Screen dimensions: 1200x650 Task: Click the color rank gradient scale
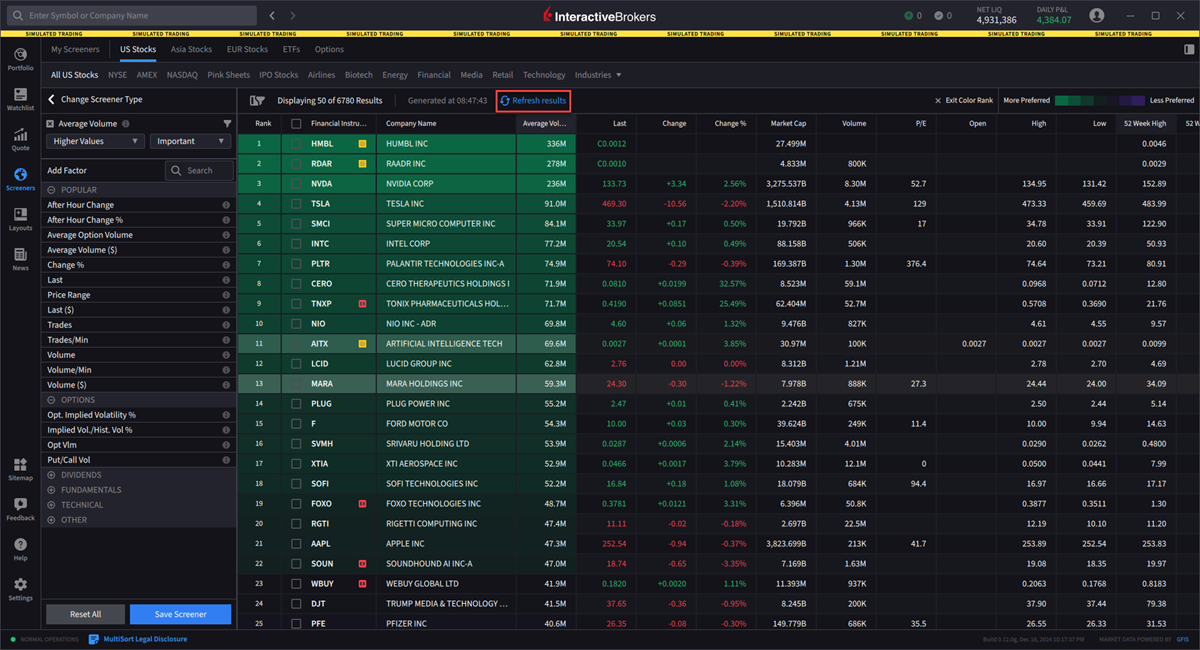click(x=1100, y=101)
